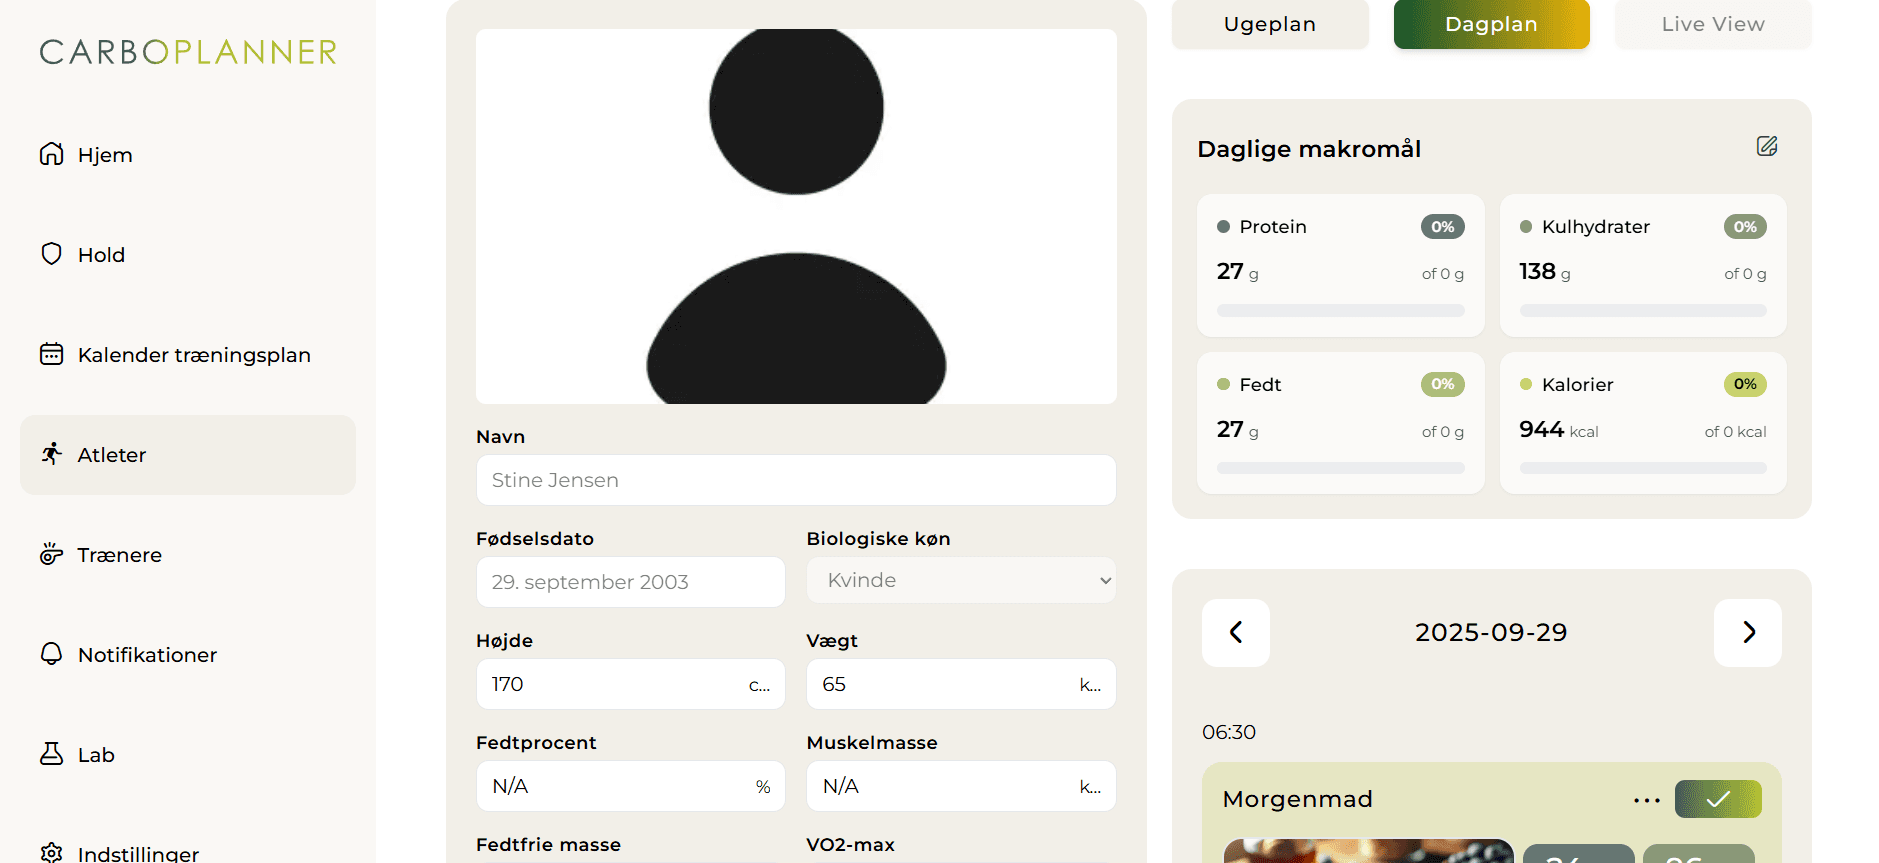Viewport: 1879px width, 863px height.
Task: Click the Lab flask icon
Action: [51, 754]
